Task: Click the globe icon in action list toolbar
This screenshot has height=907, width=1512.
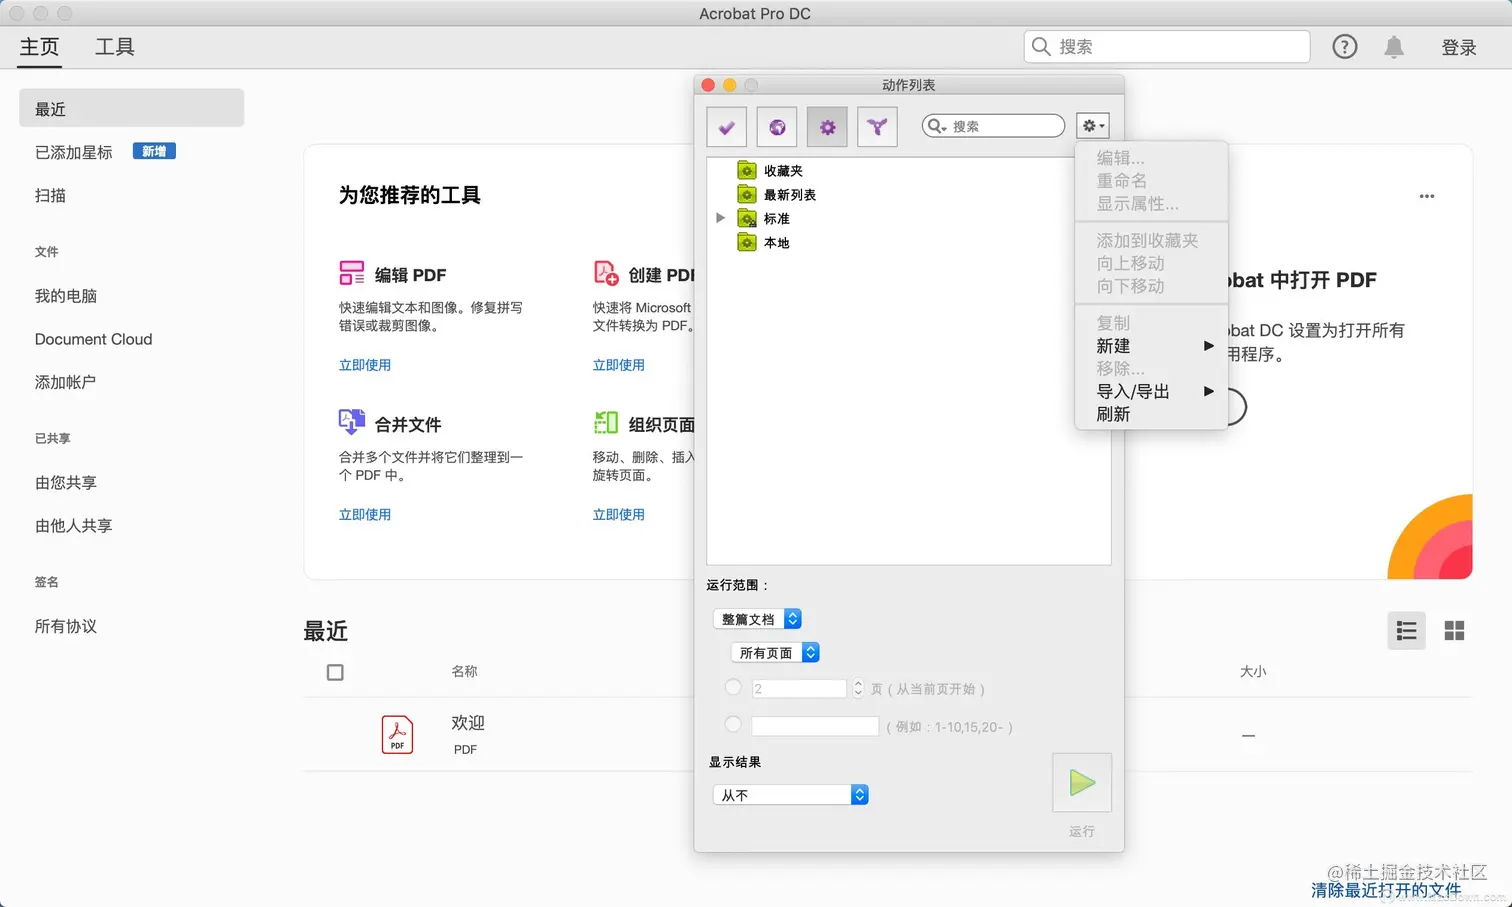Action: [x=777, y=127]
